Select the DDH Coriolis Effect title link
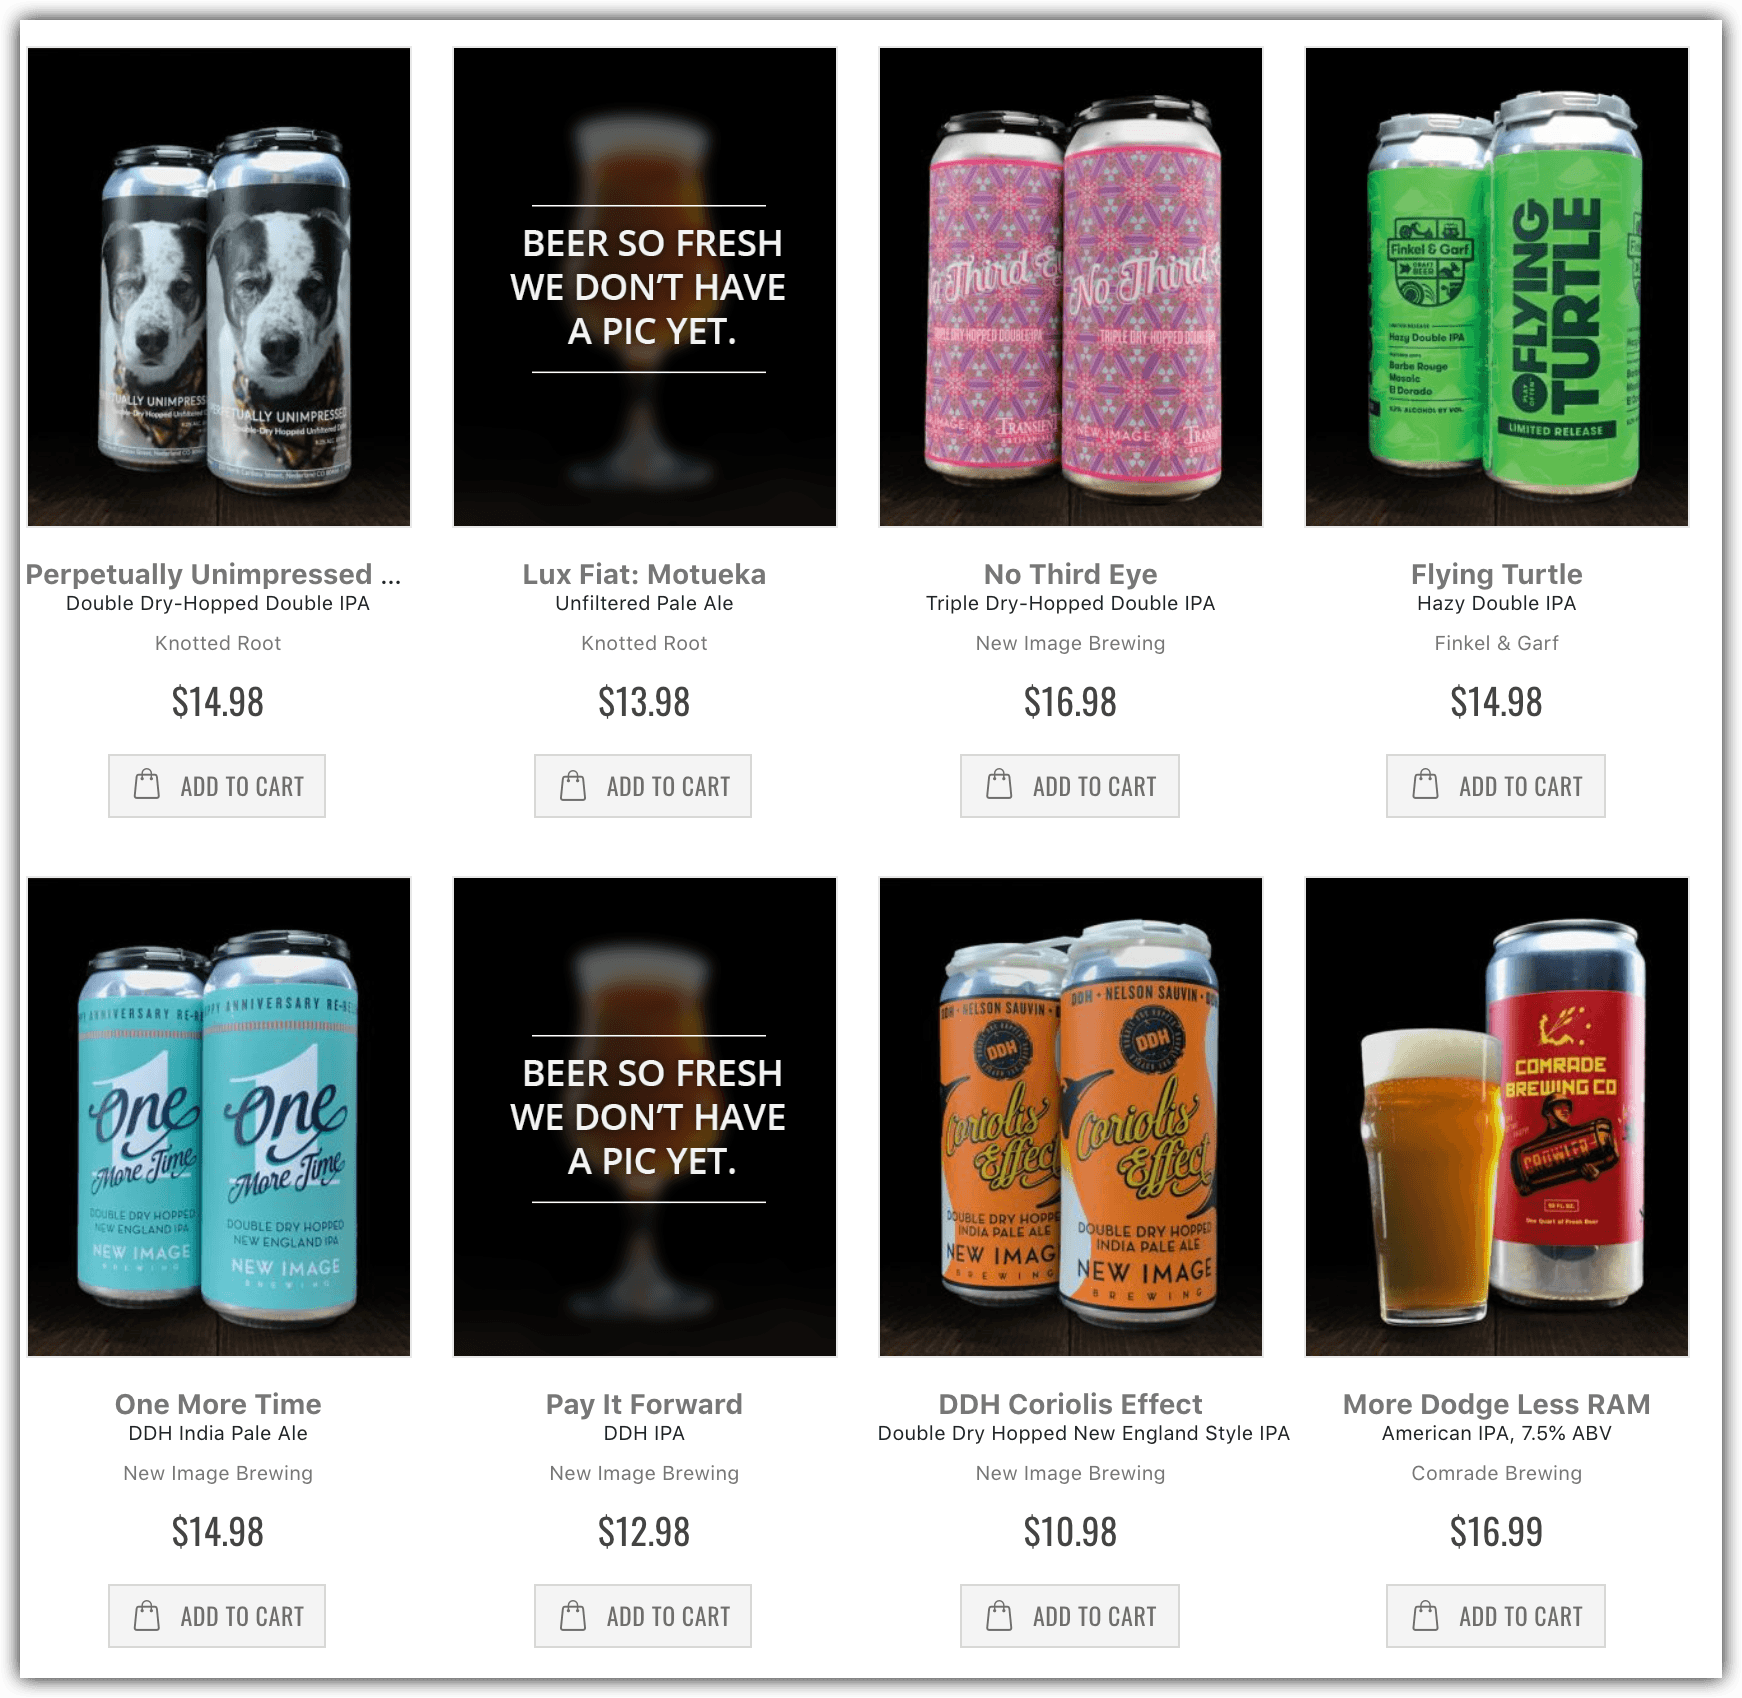 pos(1070,1404)
